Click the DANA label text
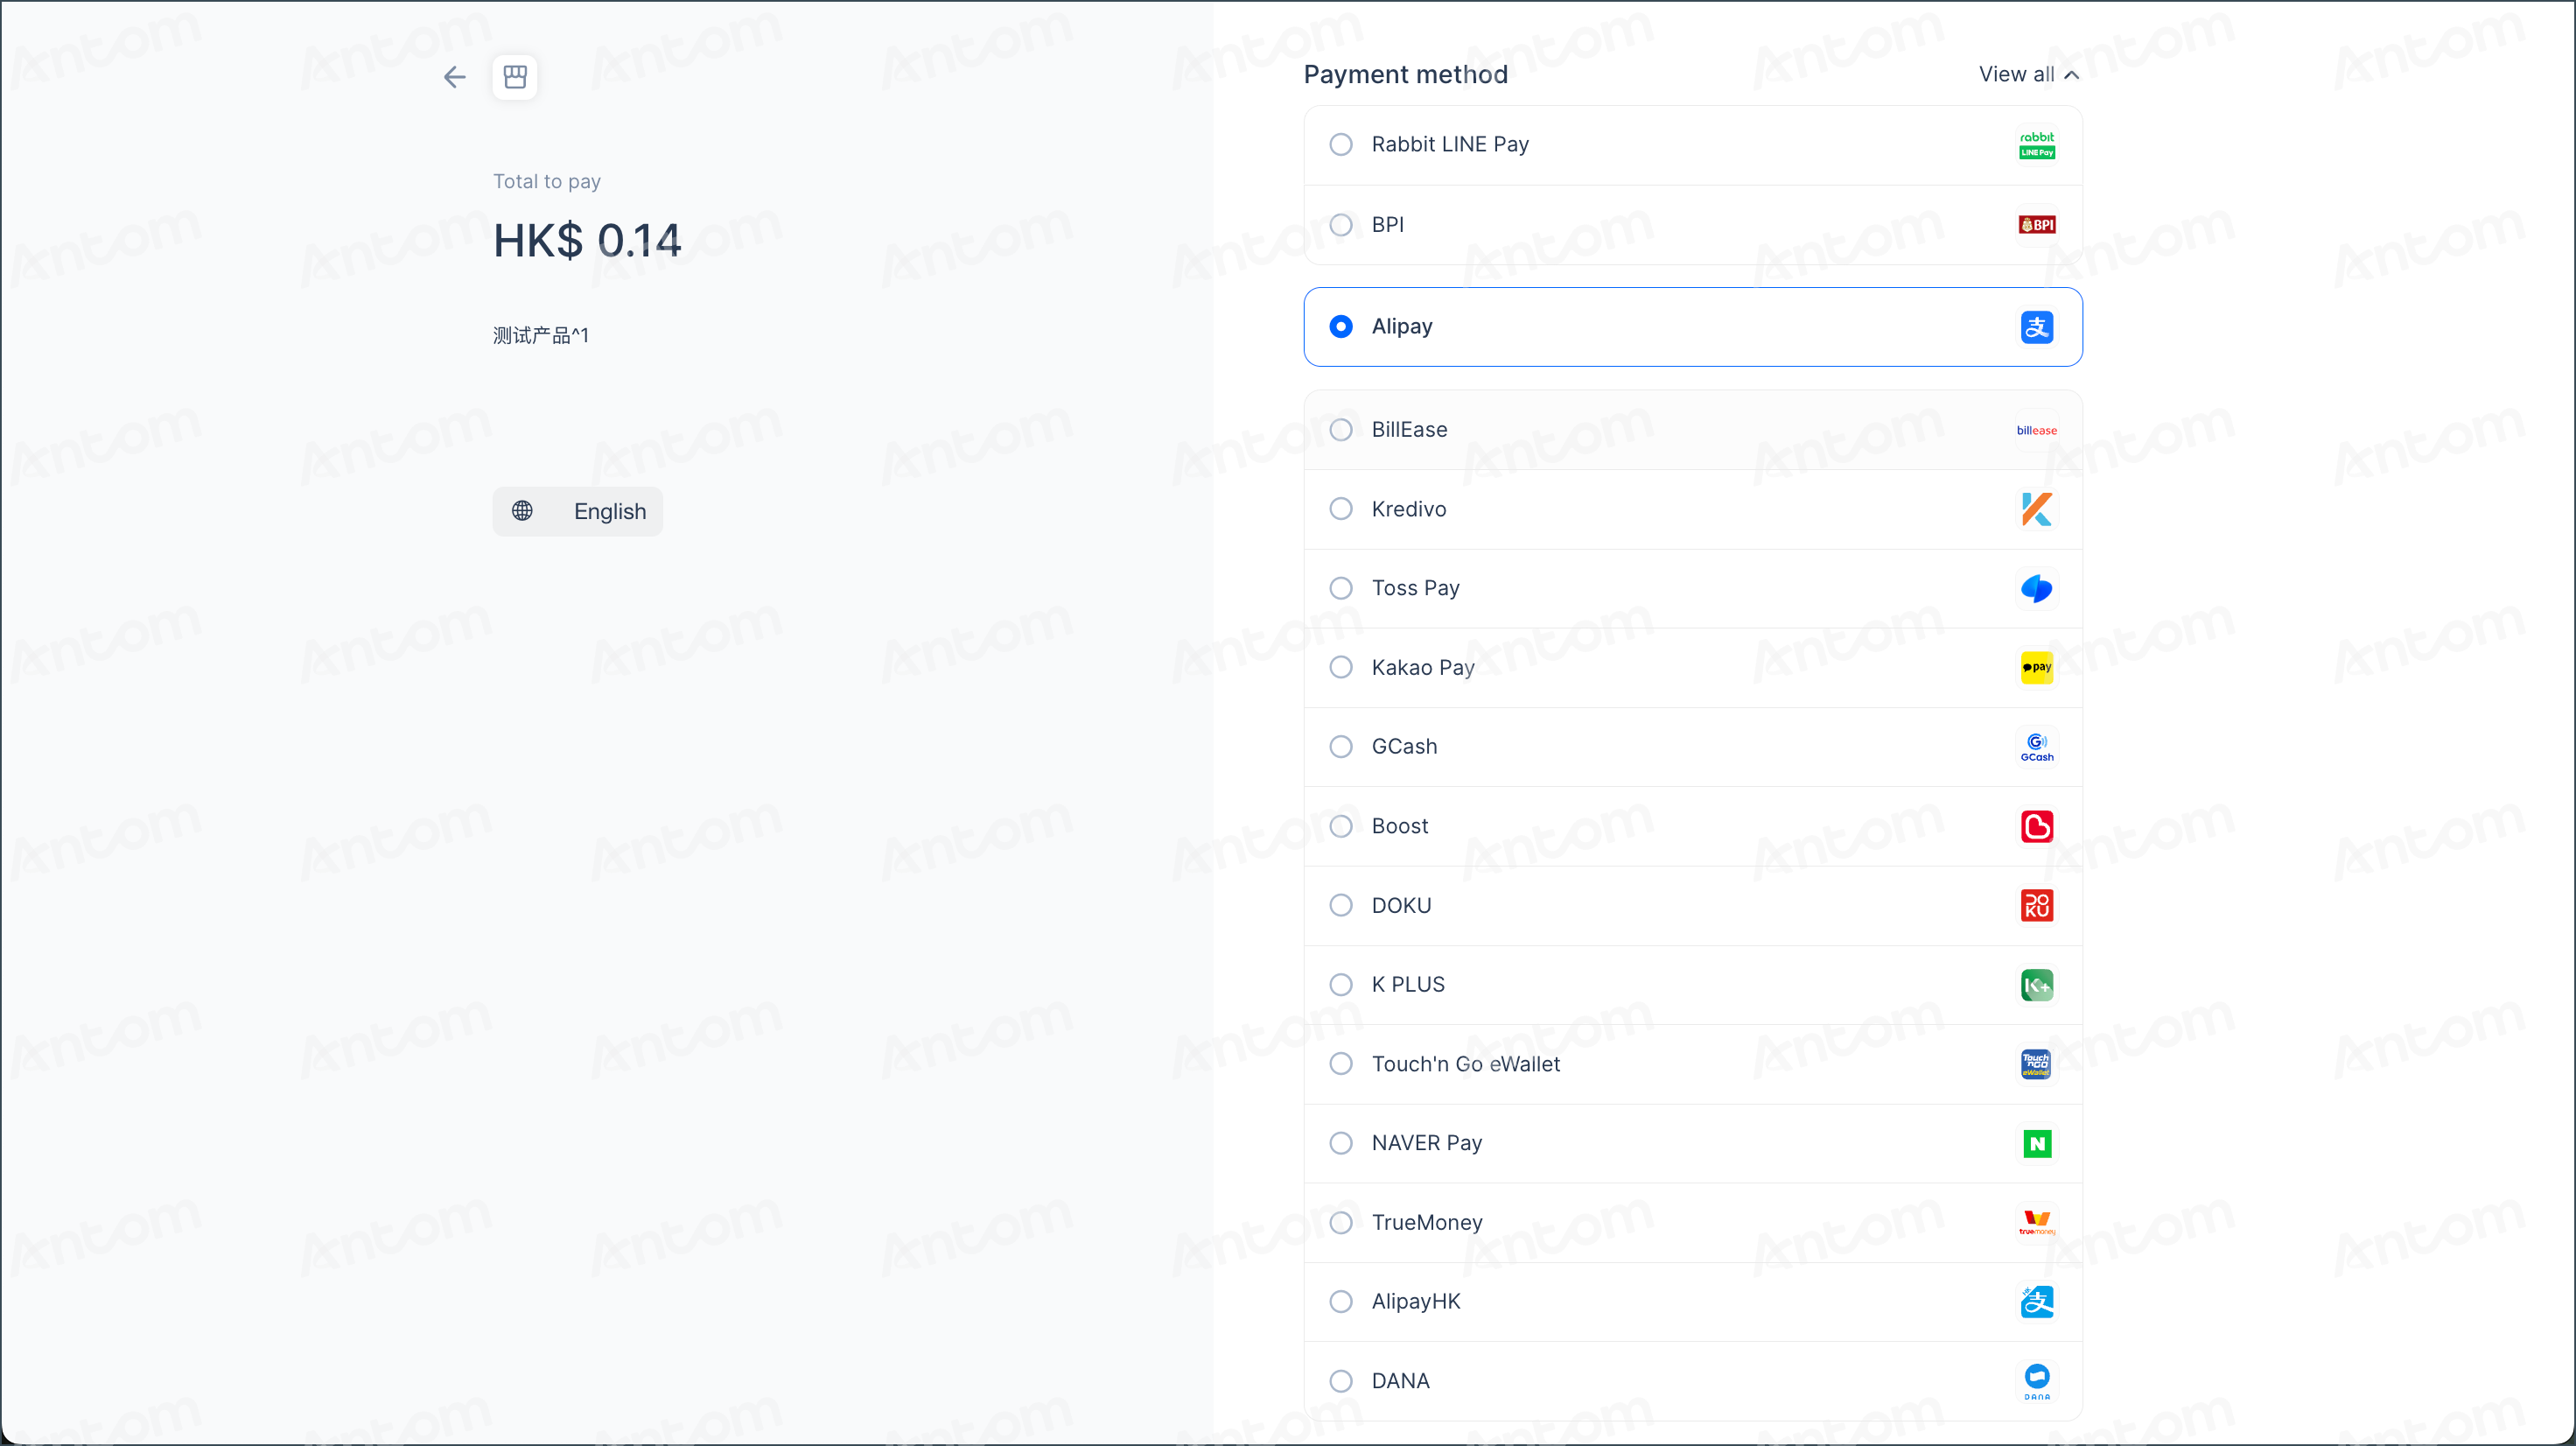Viewport: 2576px width, 1446px height. [x=1400, y=1381]
